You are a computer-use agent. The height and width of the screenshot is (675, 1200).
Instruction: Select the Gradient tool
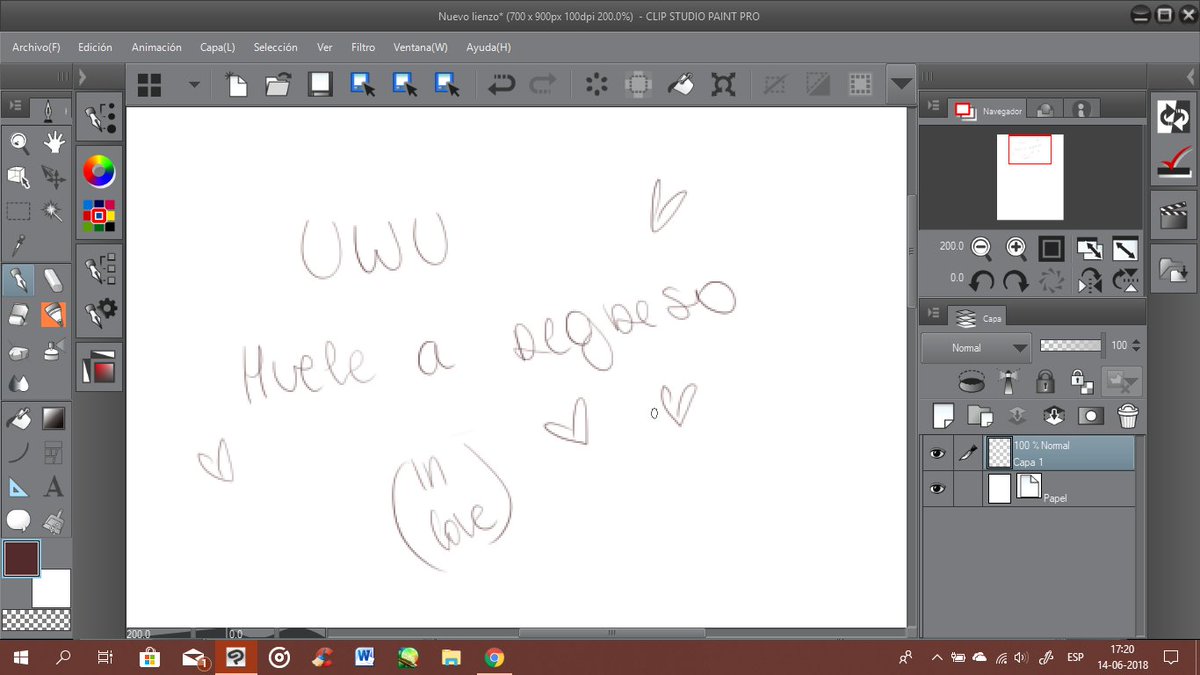point(53,418)
